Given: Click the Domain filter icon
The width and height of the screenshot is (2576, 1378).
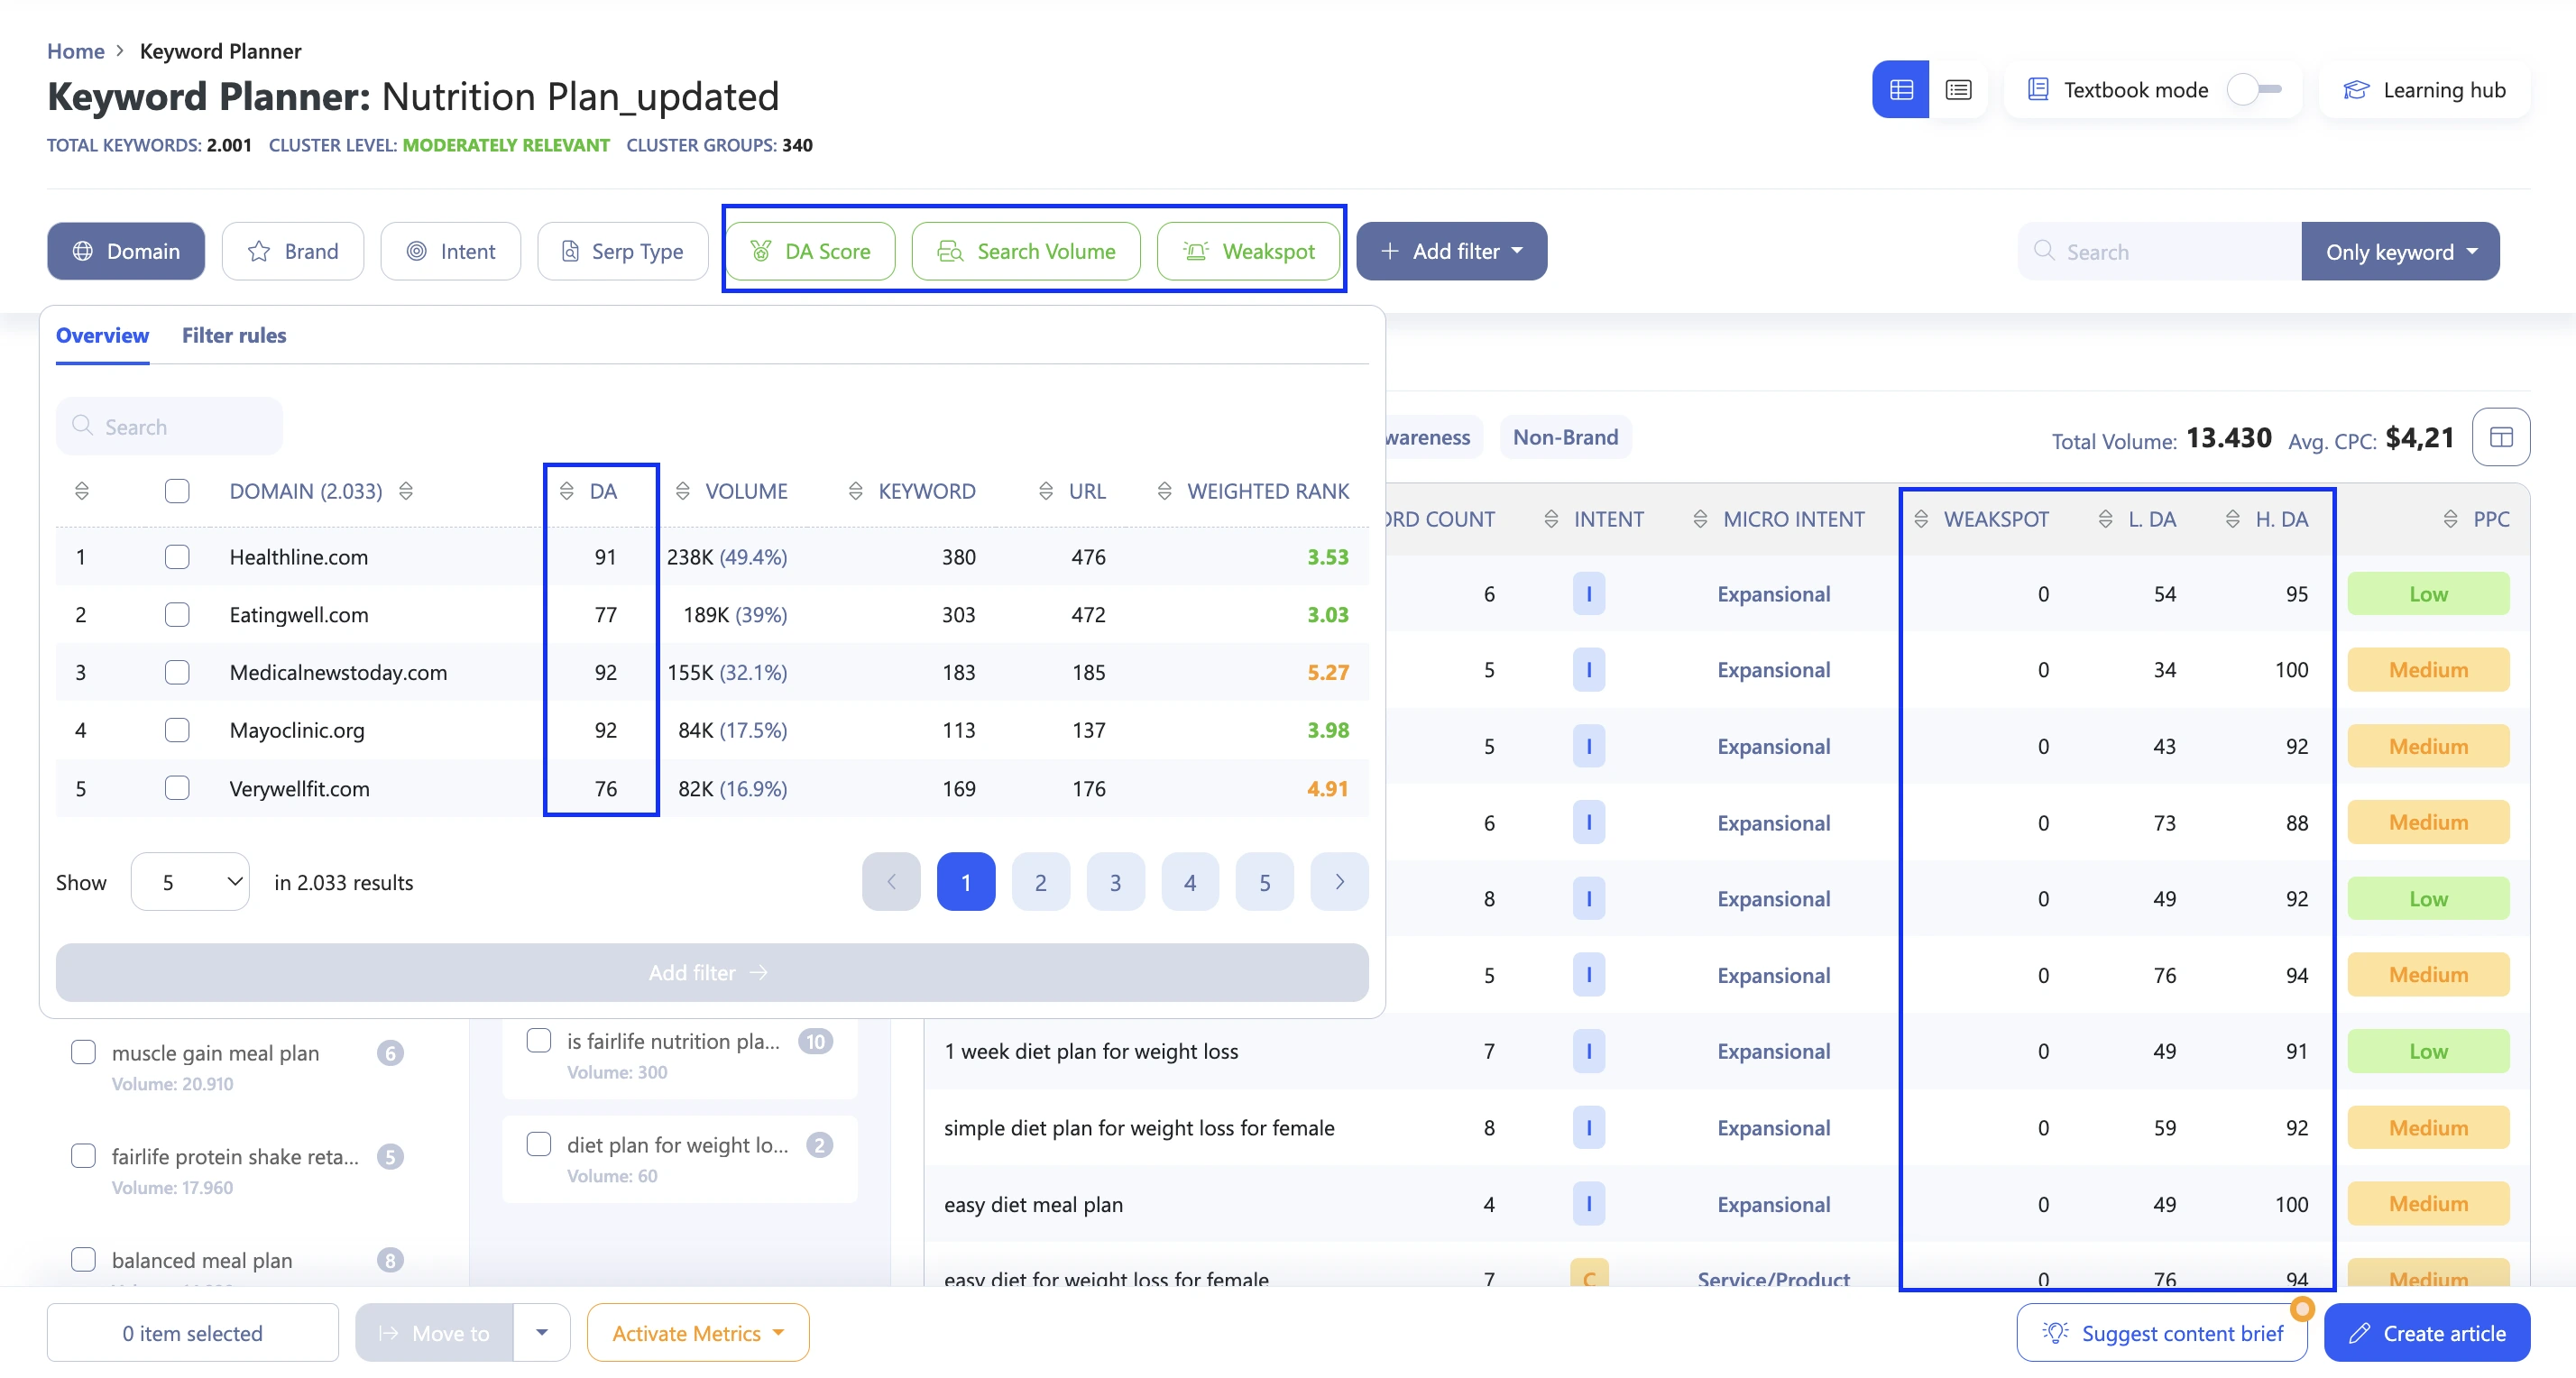Looking at the screenshot, I should coord(84,251).
